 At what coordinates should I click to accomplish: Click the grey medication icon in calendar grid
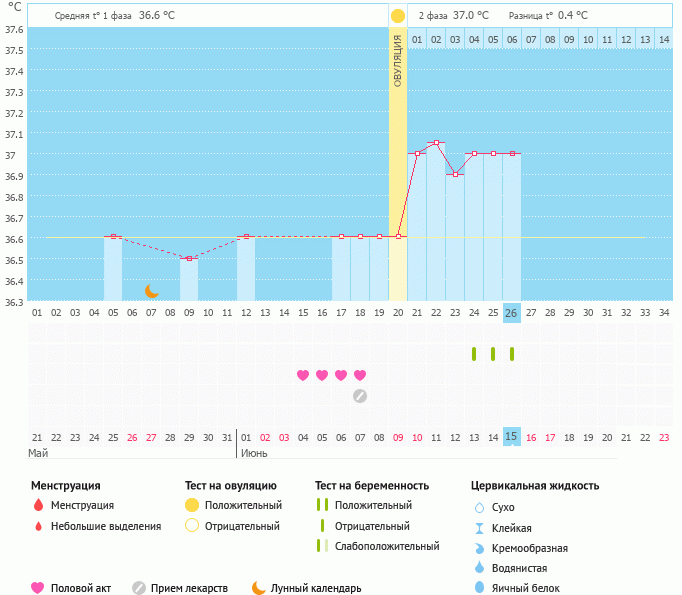[360, 396]
